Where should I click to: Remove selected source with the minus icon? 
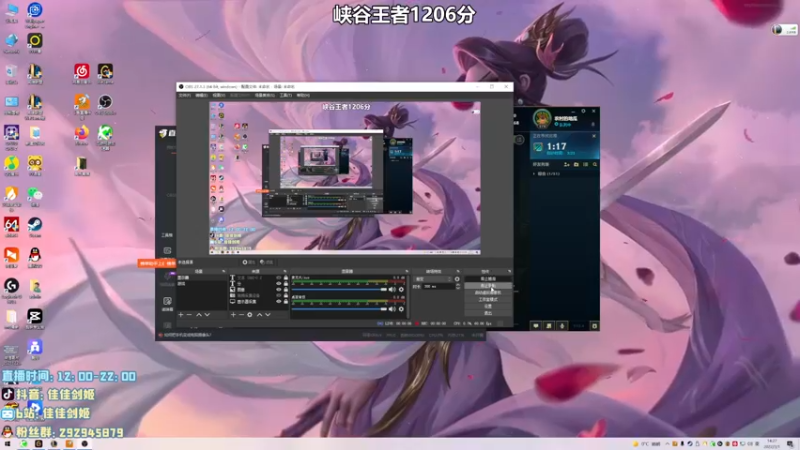pyautogui.click(x=241, y=315)
